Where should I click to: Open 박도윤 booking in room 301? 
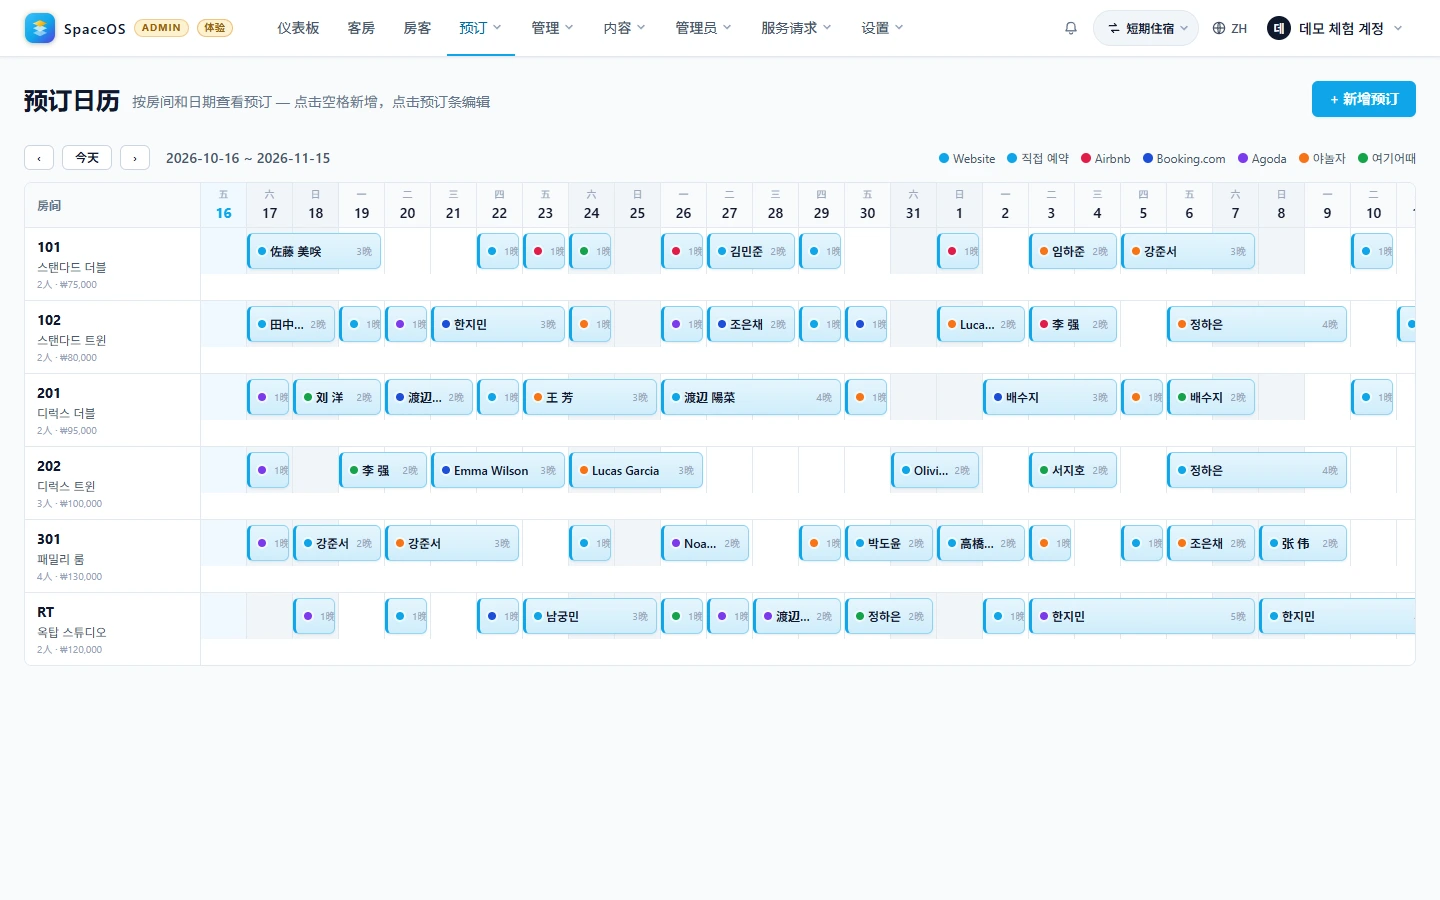coord(889,543)
